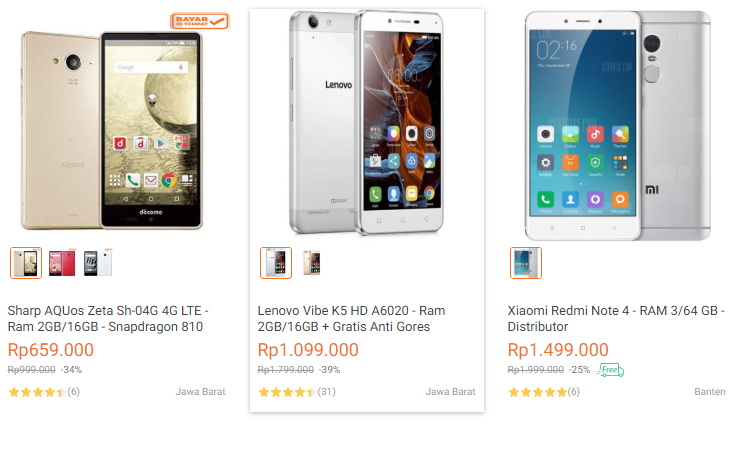
Task: Select the red Sharp Aquos variant thumbnail
Action: tap(62, 263)
